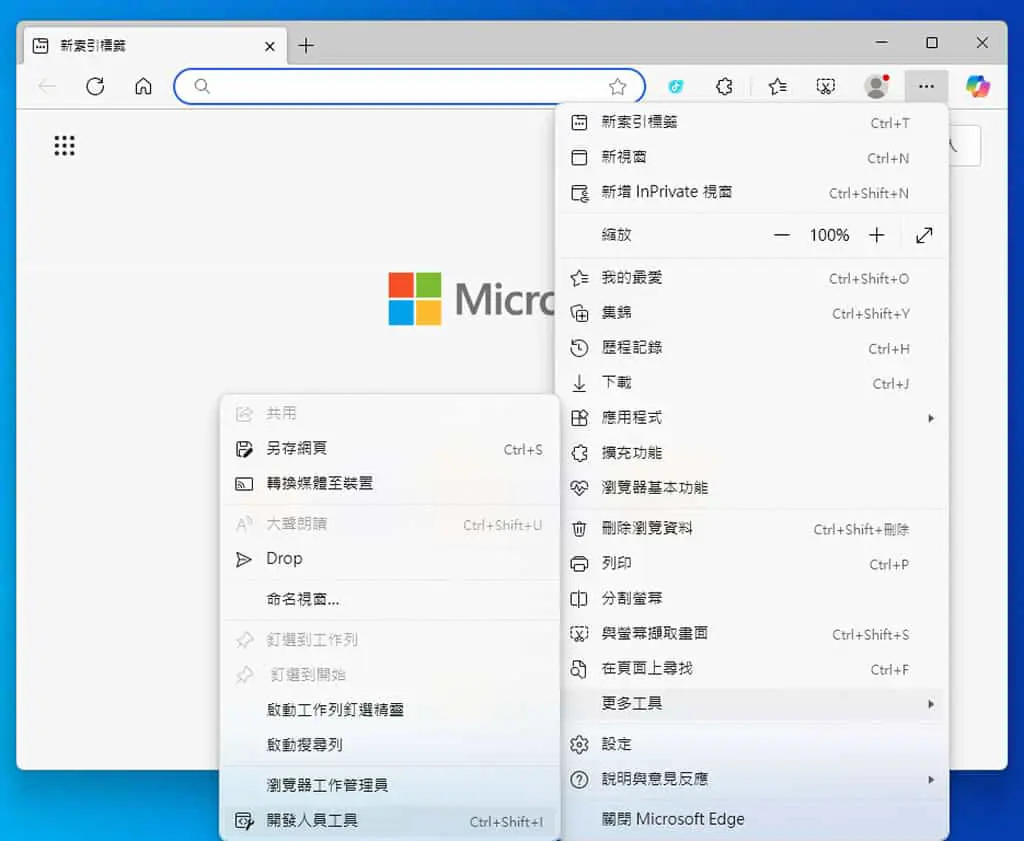This screenshot has height=841, width=1024.
Task: Open 瀏覽器工作管理員
Action: point(389,785)
